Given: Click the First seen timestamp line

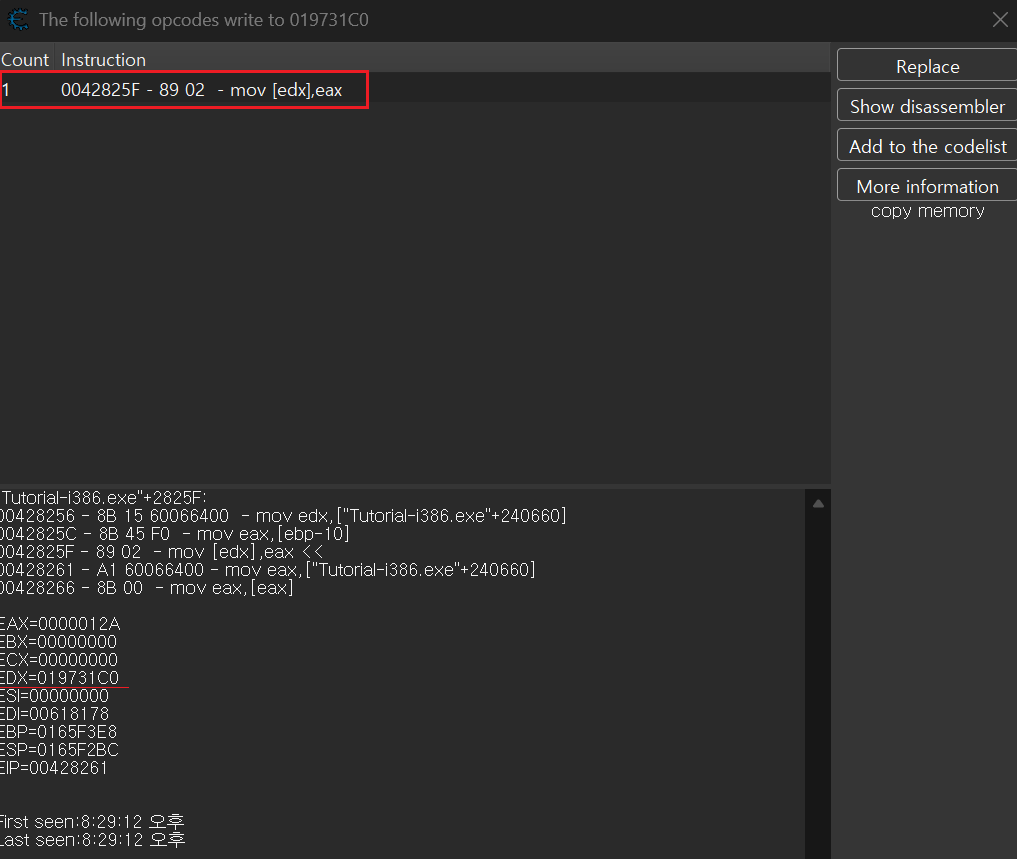Looking at the screenshot, I should click(92, 822).
